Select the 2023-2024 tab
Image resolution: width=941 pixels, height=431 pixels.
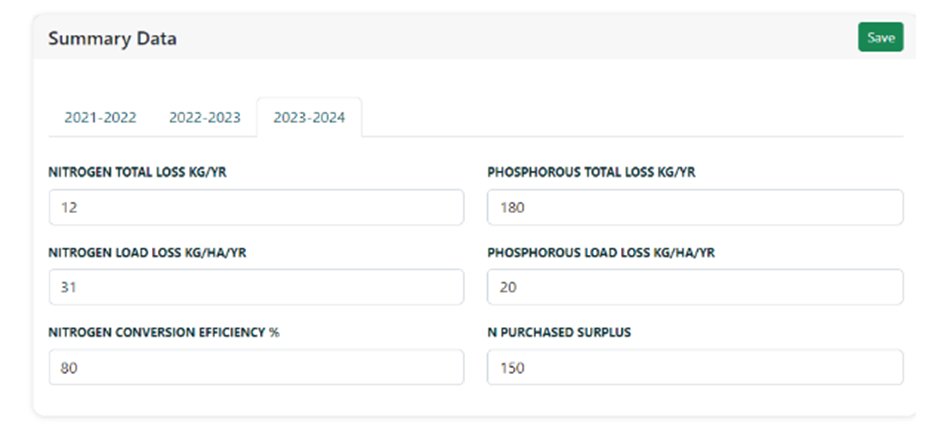click(x=309, y=117)
